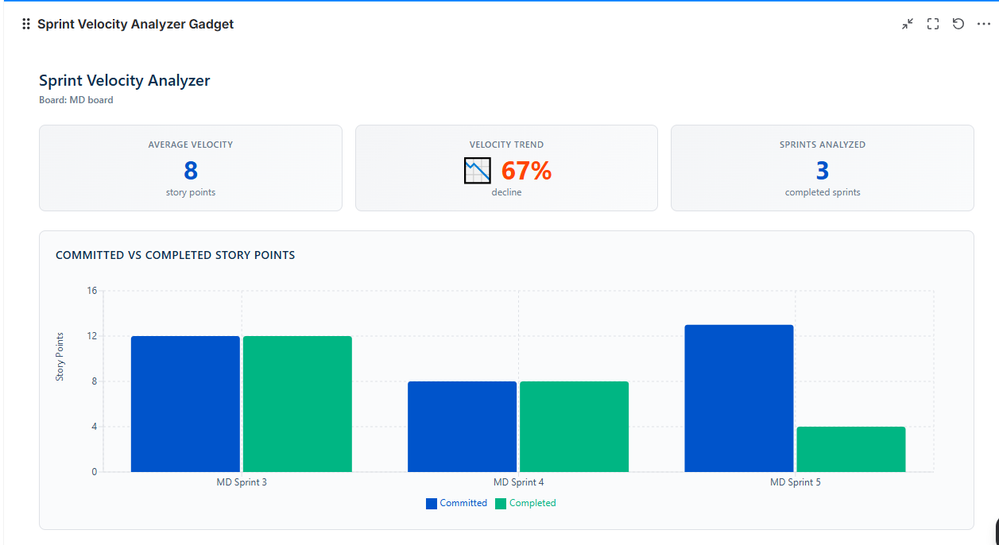Toggle the Committed legend entry
The image size is (999, 545).
pos(456,503)
